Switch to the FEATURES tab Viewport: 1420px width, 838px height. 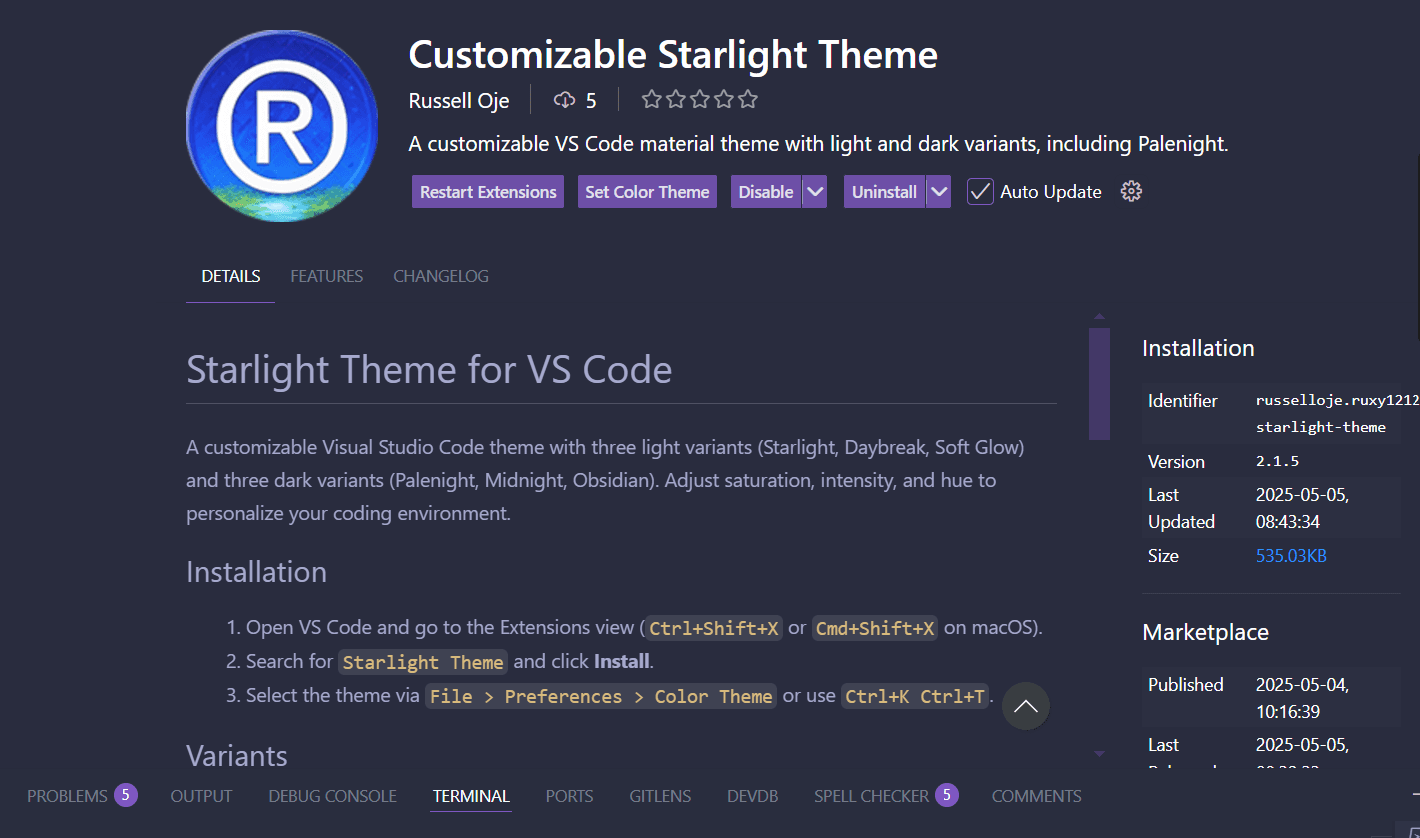click(326, 276)
